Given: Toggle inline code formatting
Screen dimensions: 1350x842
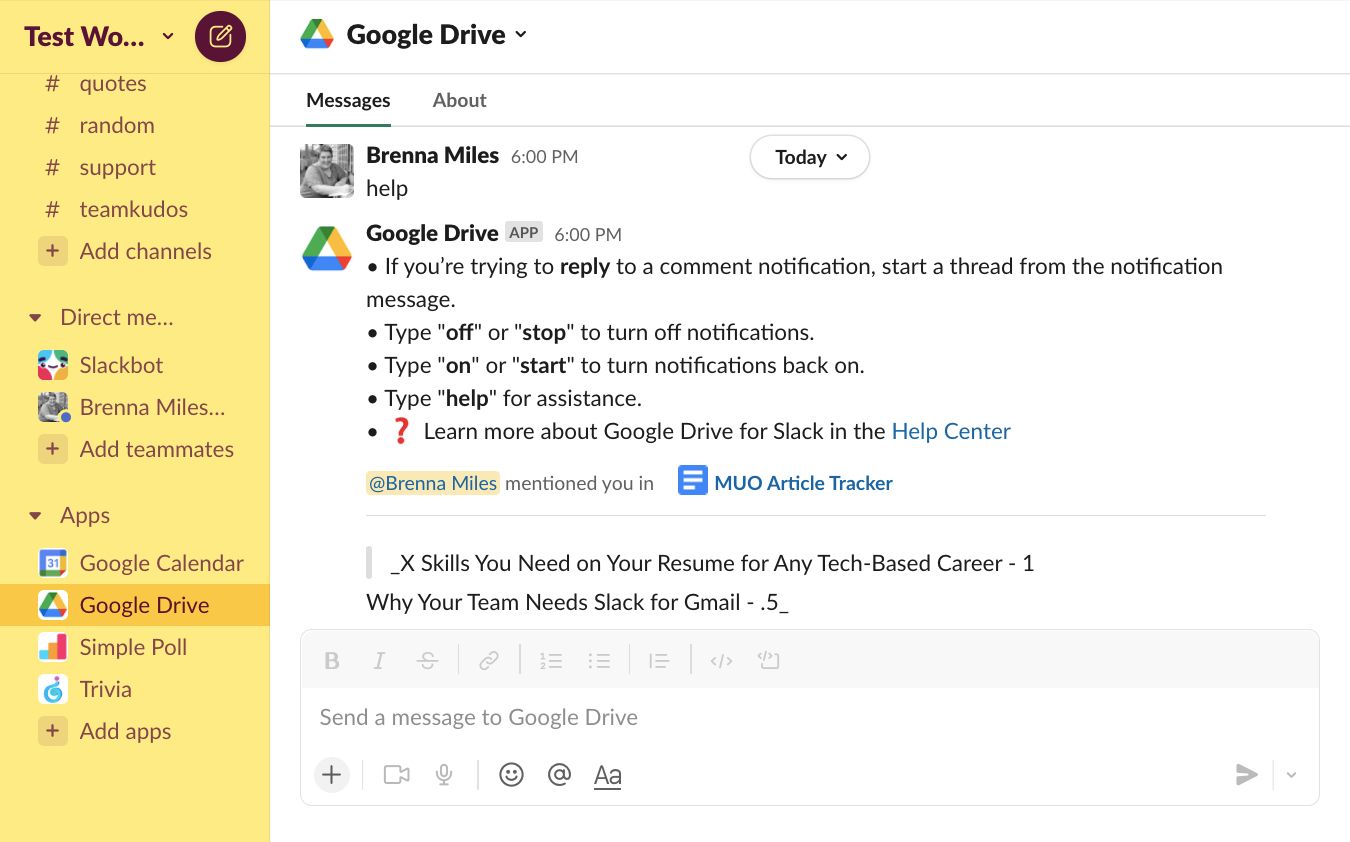Looking at the screenshot, I should tap(721, 661).
